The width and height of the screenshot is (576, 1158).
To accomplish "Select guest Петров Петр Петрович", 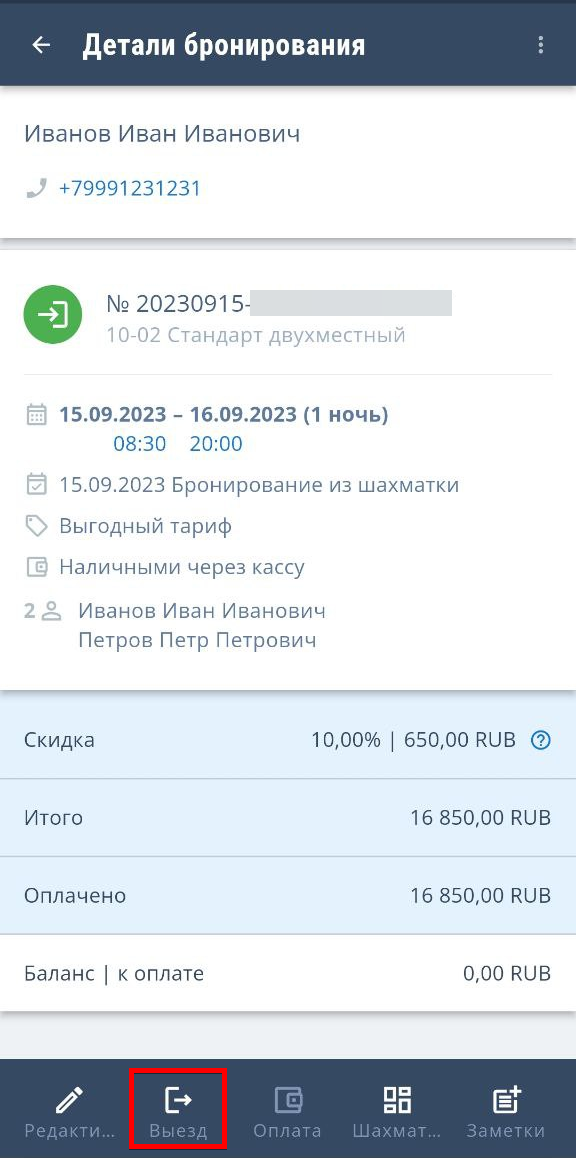I will click(x=197, y=640).
